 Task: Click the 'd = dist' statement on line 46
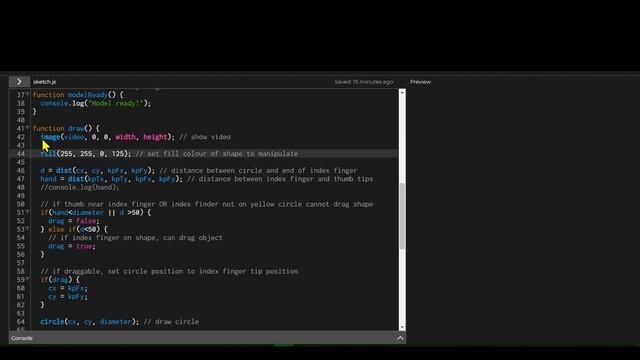pyautogui.click(x=98, y=171)
